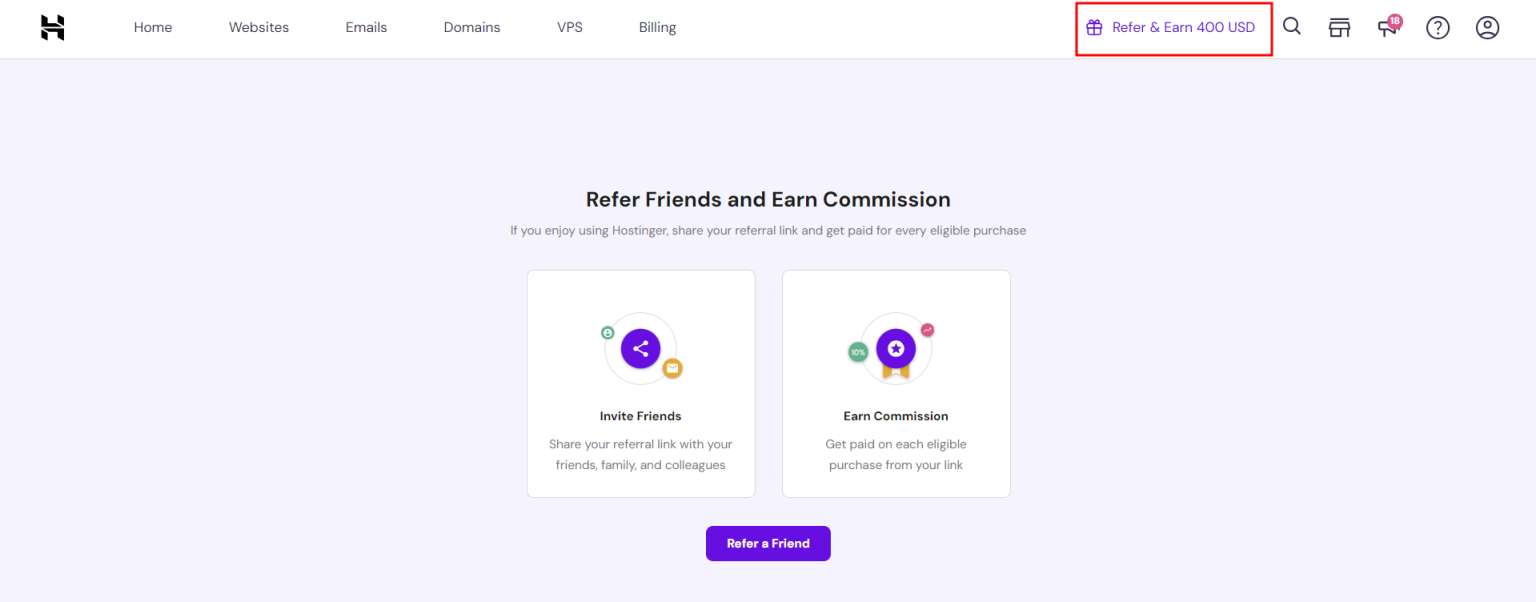Select the Invite Friends card
1536x602 pixels.
[x=641, y=384]
